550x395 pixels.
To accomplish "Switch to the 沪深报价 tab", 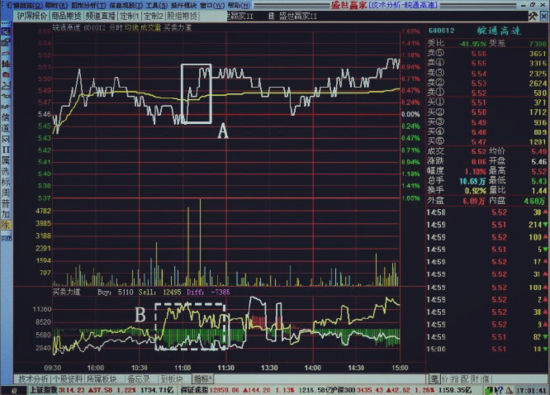I will [x=32, y=16].
